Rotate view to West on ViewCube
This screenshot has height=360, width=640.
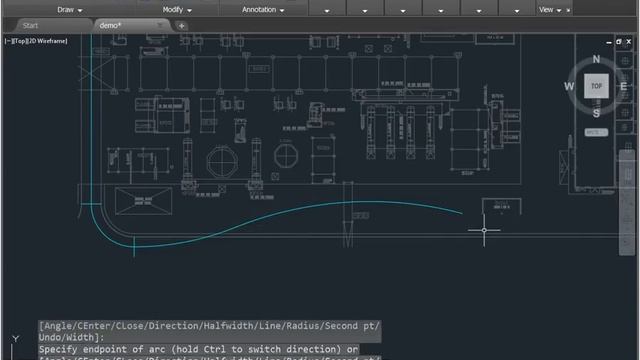click(569, 86)
